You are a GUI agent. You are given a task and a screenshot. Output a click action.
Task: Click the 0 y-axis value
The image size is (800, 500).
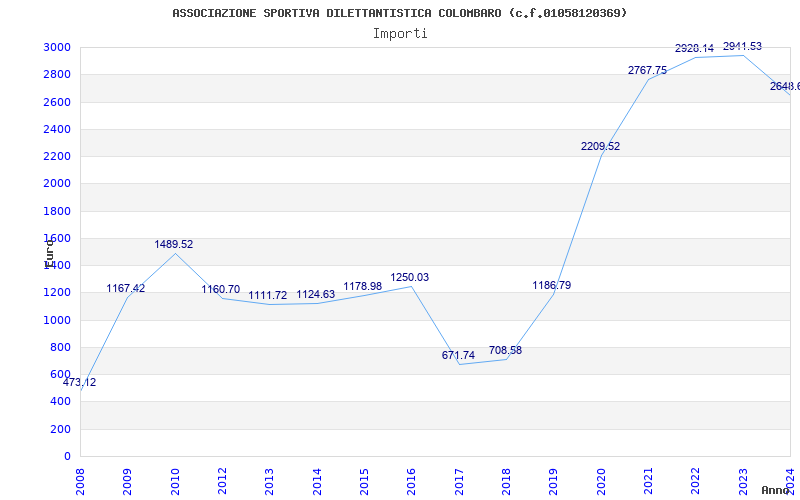[67, 456]
